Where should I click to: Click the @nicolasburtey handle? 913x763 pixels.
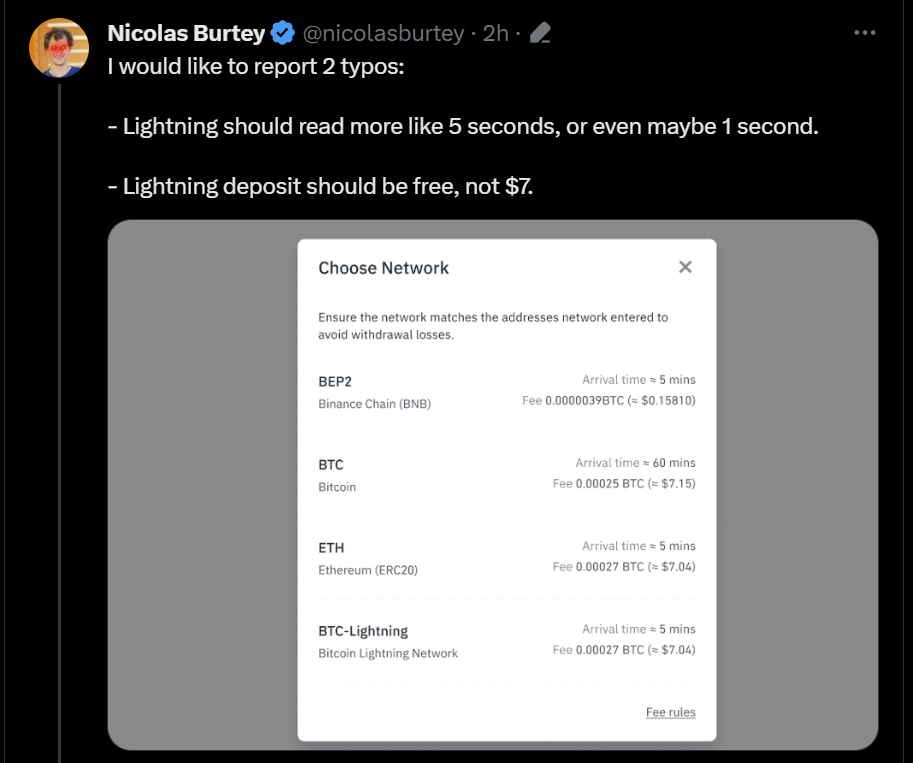383,33
